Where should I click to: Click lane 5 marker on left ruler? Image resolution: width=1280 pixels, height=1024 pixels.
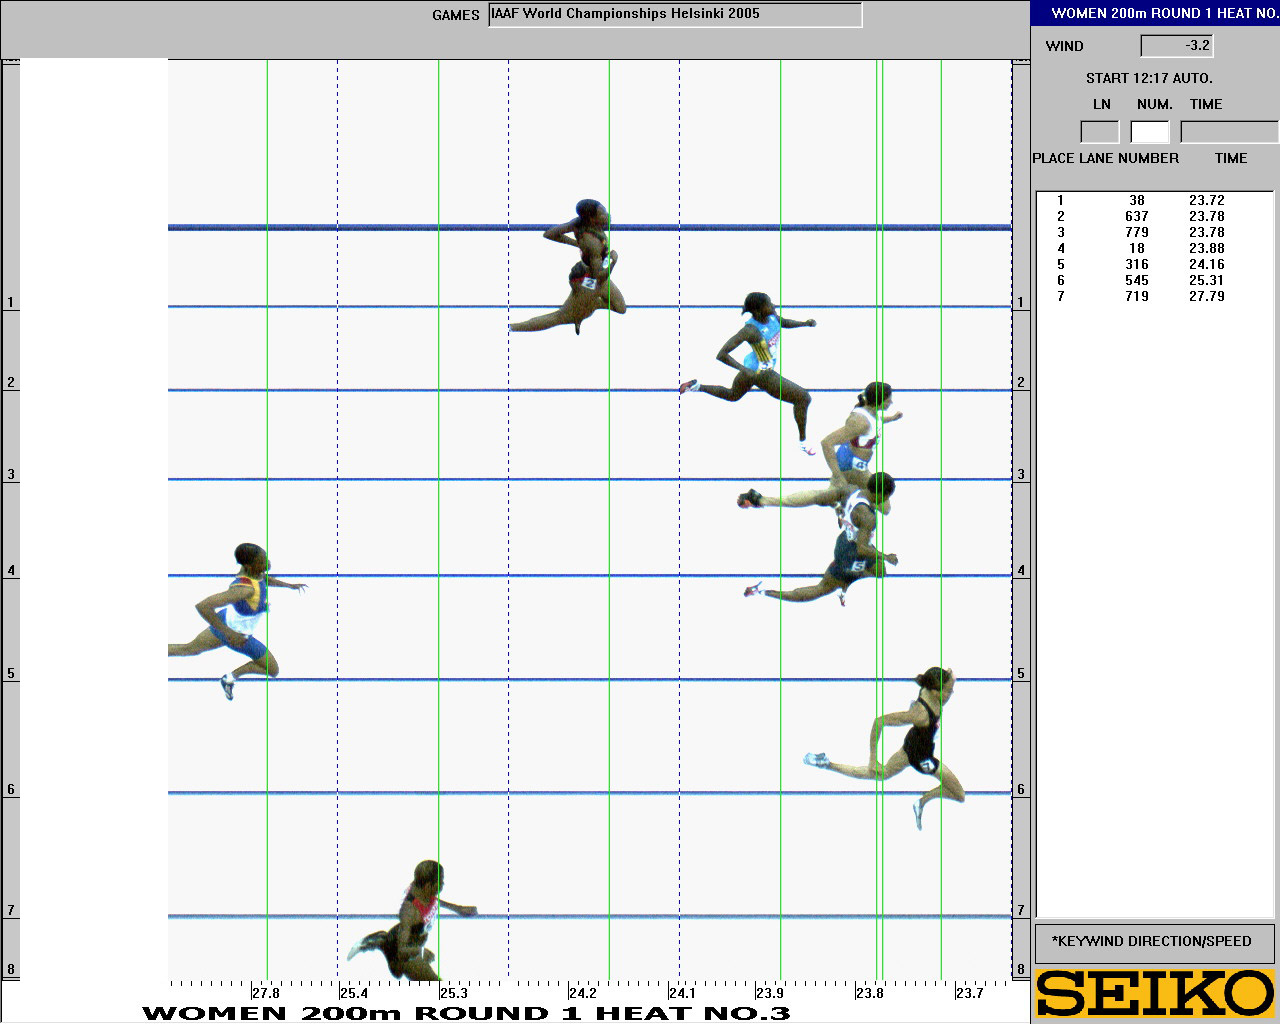pyautogui.click(x=11, y=674)
